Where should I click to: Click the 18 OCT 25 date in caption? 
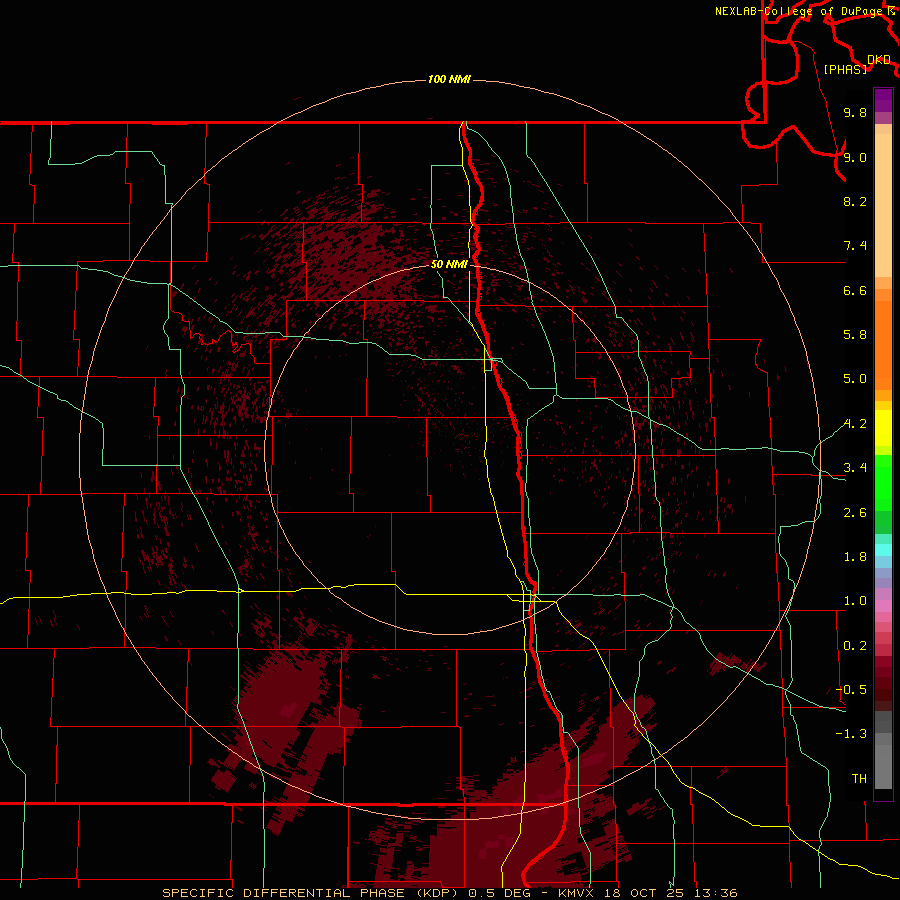tap(644, 893)
